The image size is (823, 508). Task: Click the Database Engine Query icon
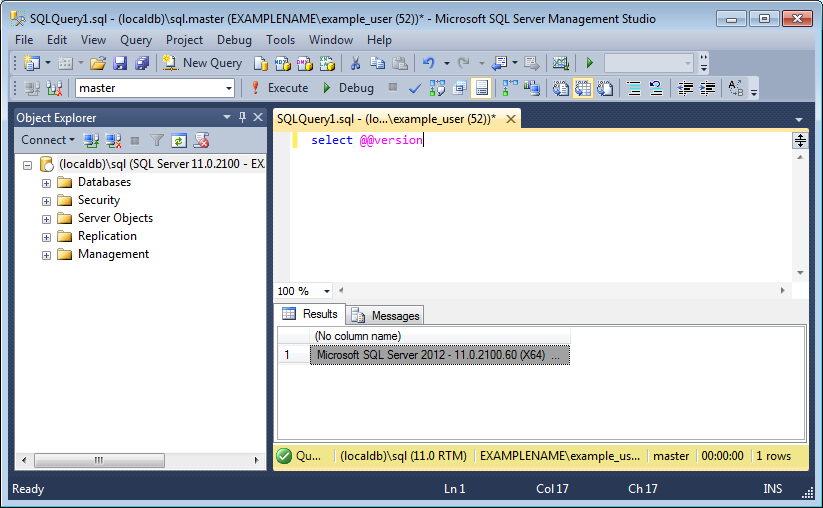(x=261, y=64)
